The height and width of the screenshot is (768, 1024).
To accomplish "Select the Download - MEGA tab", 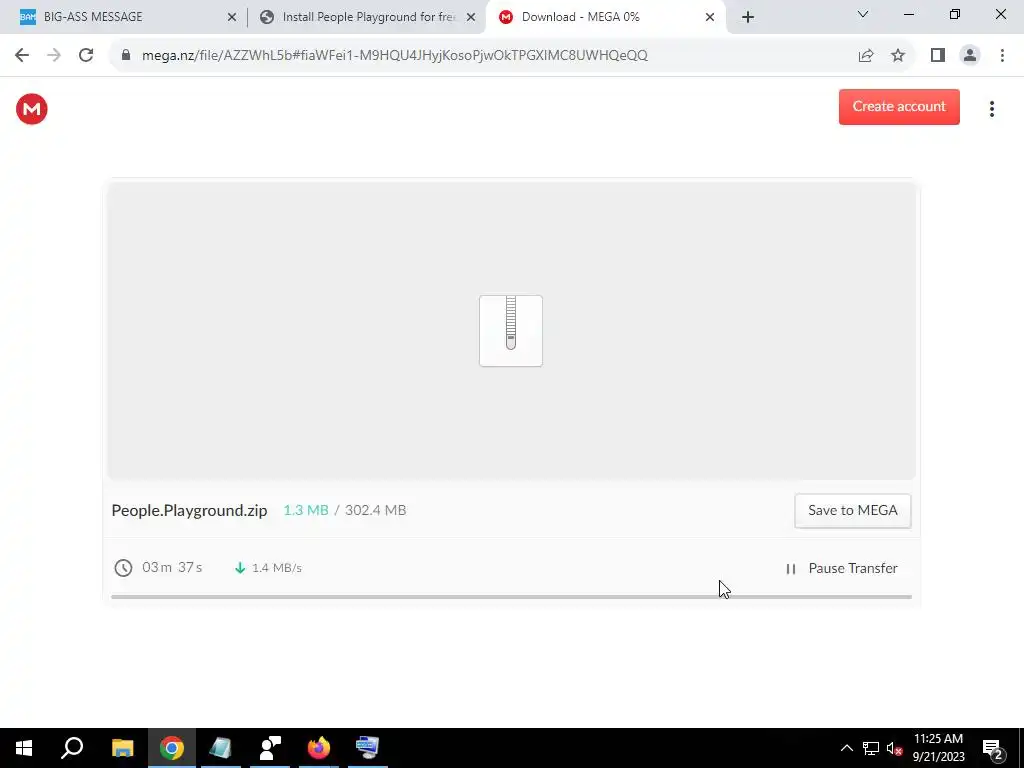I will 604,17.
